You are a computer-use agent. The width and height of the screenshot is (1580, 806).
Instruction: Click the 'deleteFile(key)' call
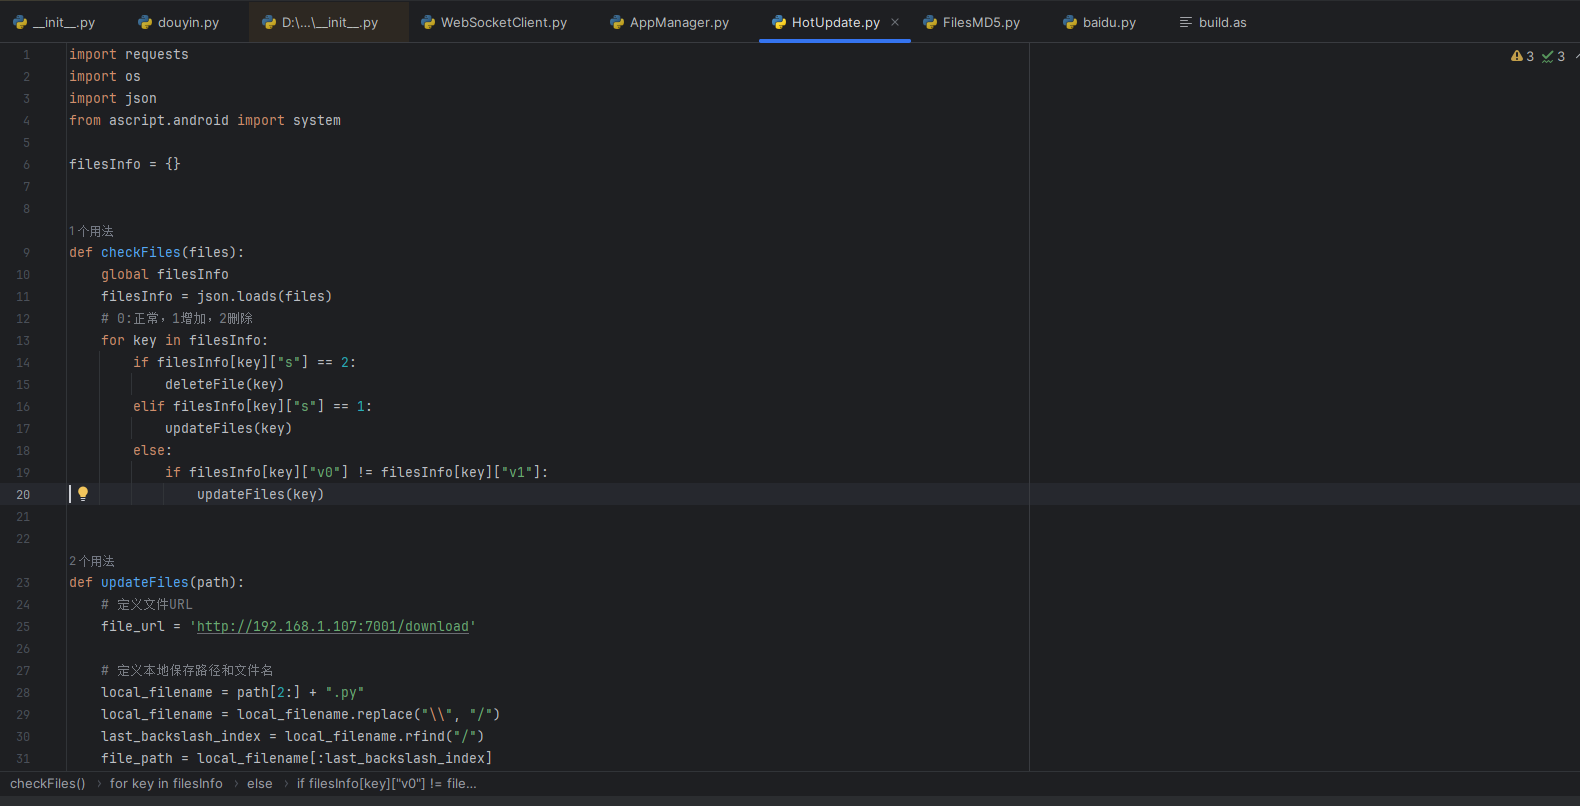[x=225, y=384]
